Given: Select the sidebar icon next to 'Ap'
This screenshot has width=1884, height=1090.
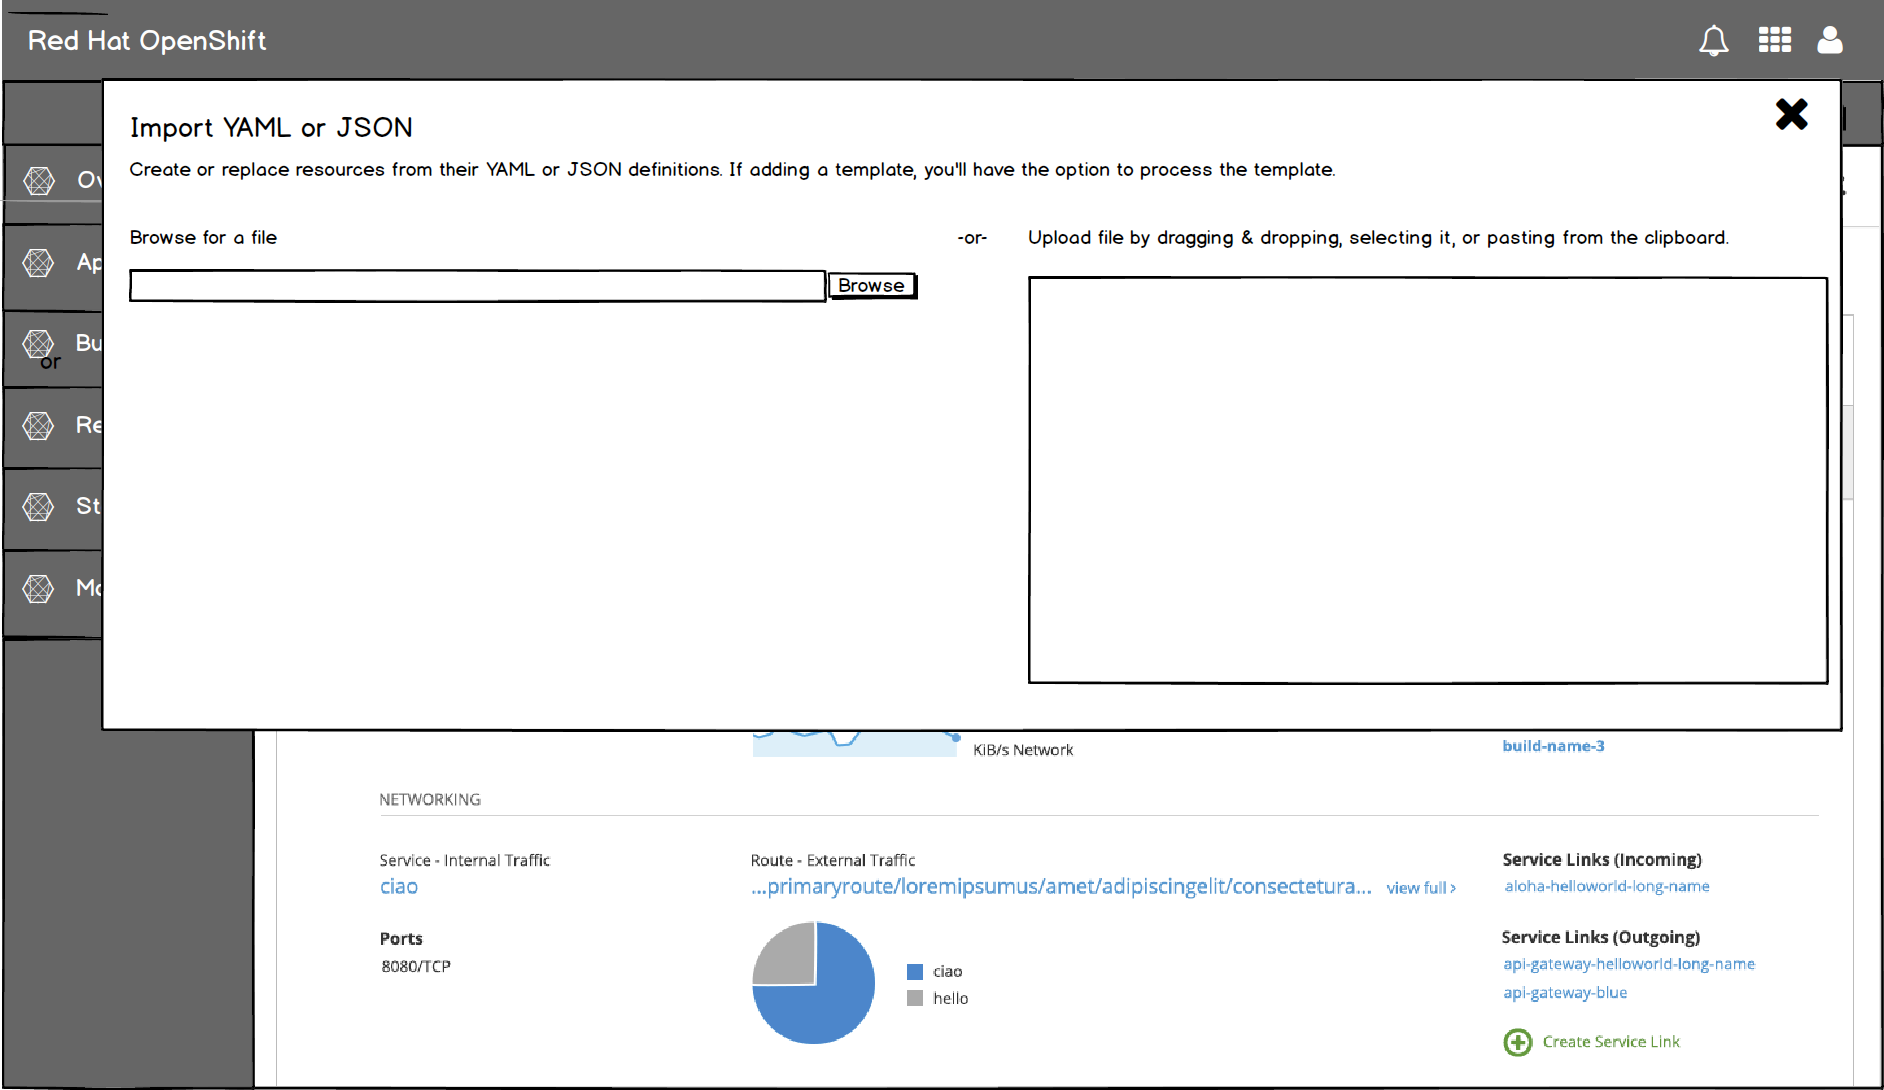Looking at the screenshot, I should click(39, 263).
